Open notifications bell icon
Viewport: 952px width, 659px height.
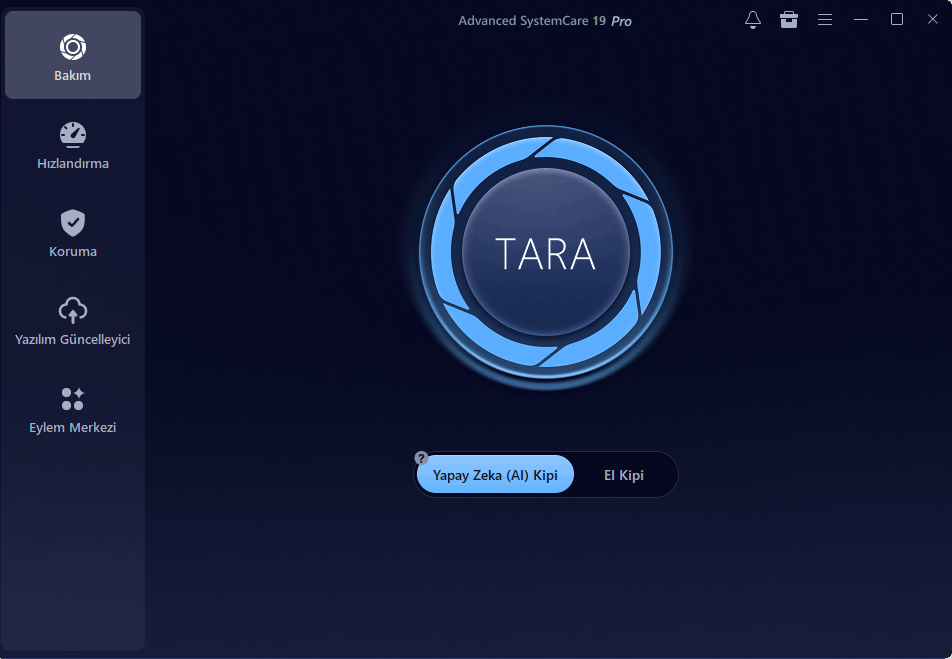click(753, 20)
